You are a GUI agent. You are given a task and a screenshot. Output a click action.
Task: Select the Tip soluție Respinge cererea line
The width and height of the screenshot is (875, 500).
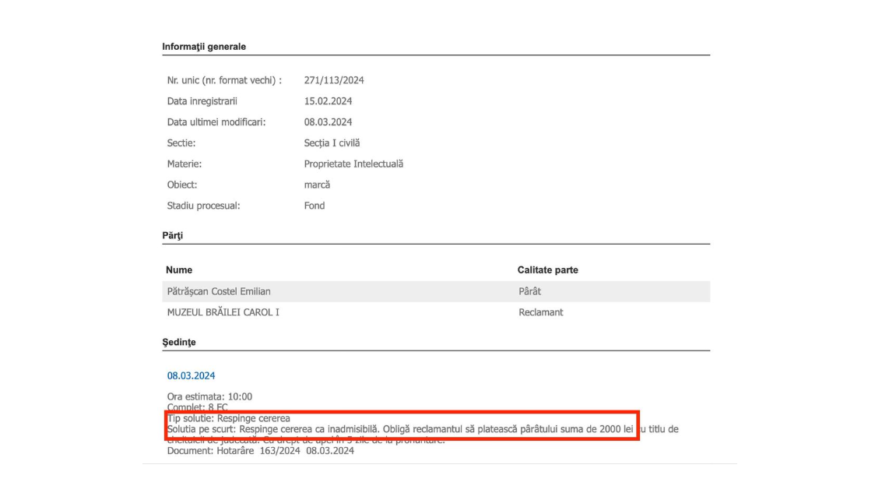tap(228, 418)
